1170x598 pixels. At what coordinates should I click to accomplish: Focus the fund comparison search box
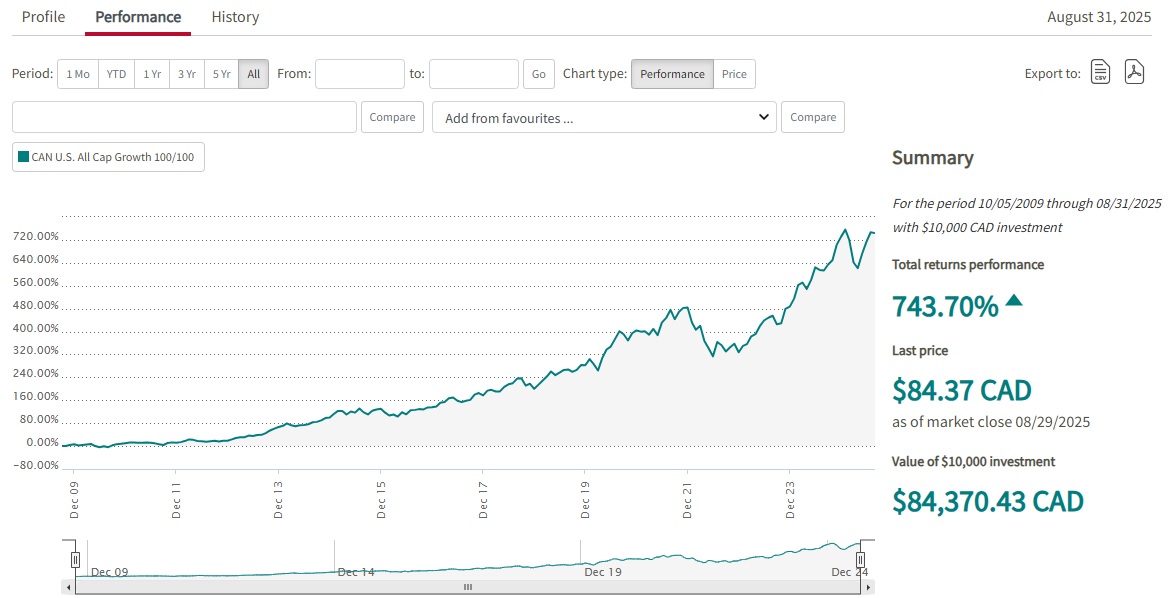click(x=184, y=117)
